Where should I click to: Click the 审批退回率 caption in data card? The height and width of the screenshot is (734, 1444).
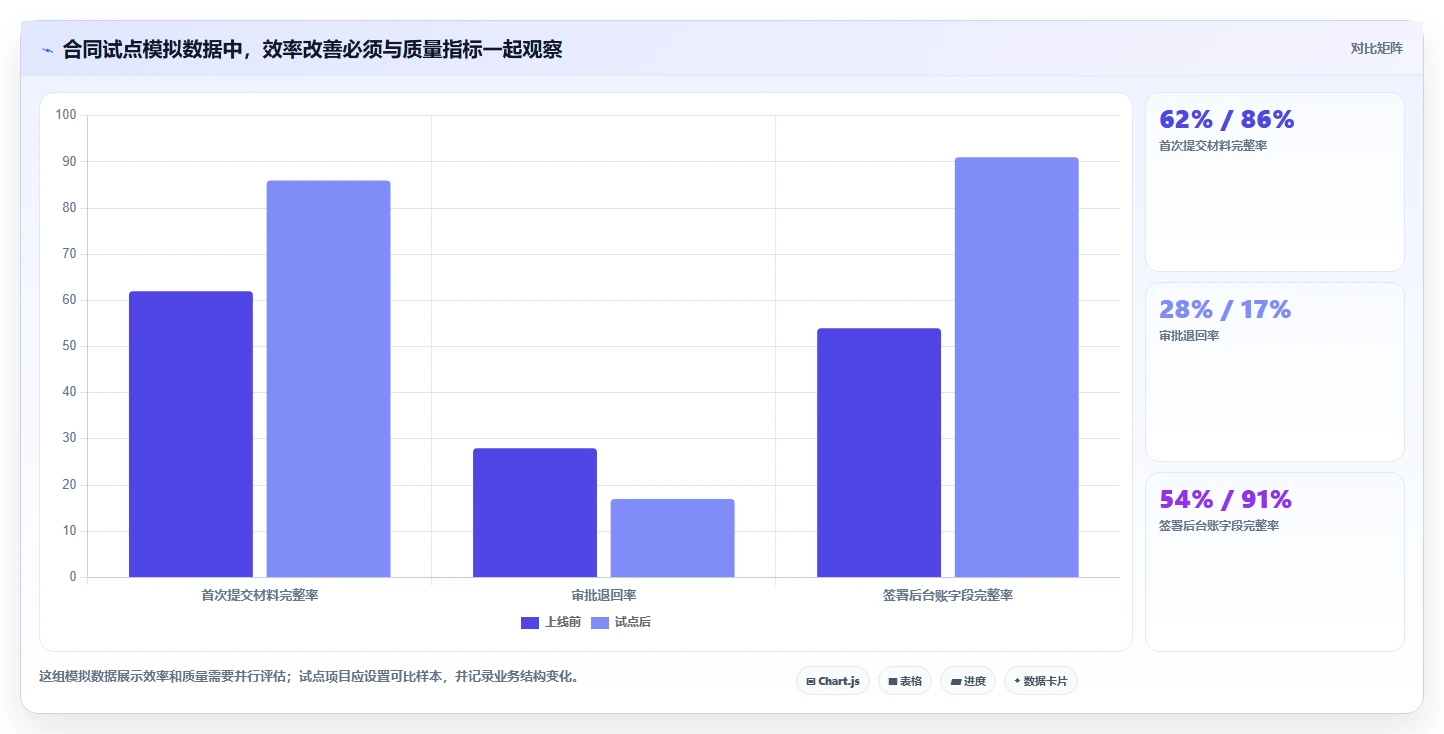pos(1189,336)
